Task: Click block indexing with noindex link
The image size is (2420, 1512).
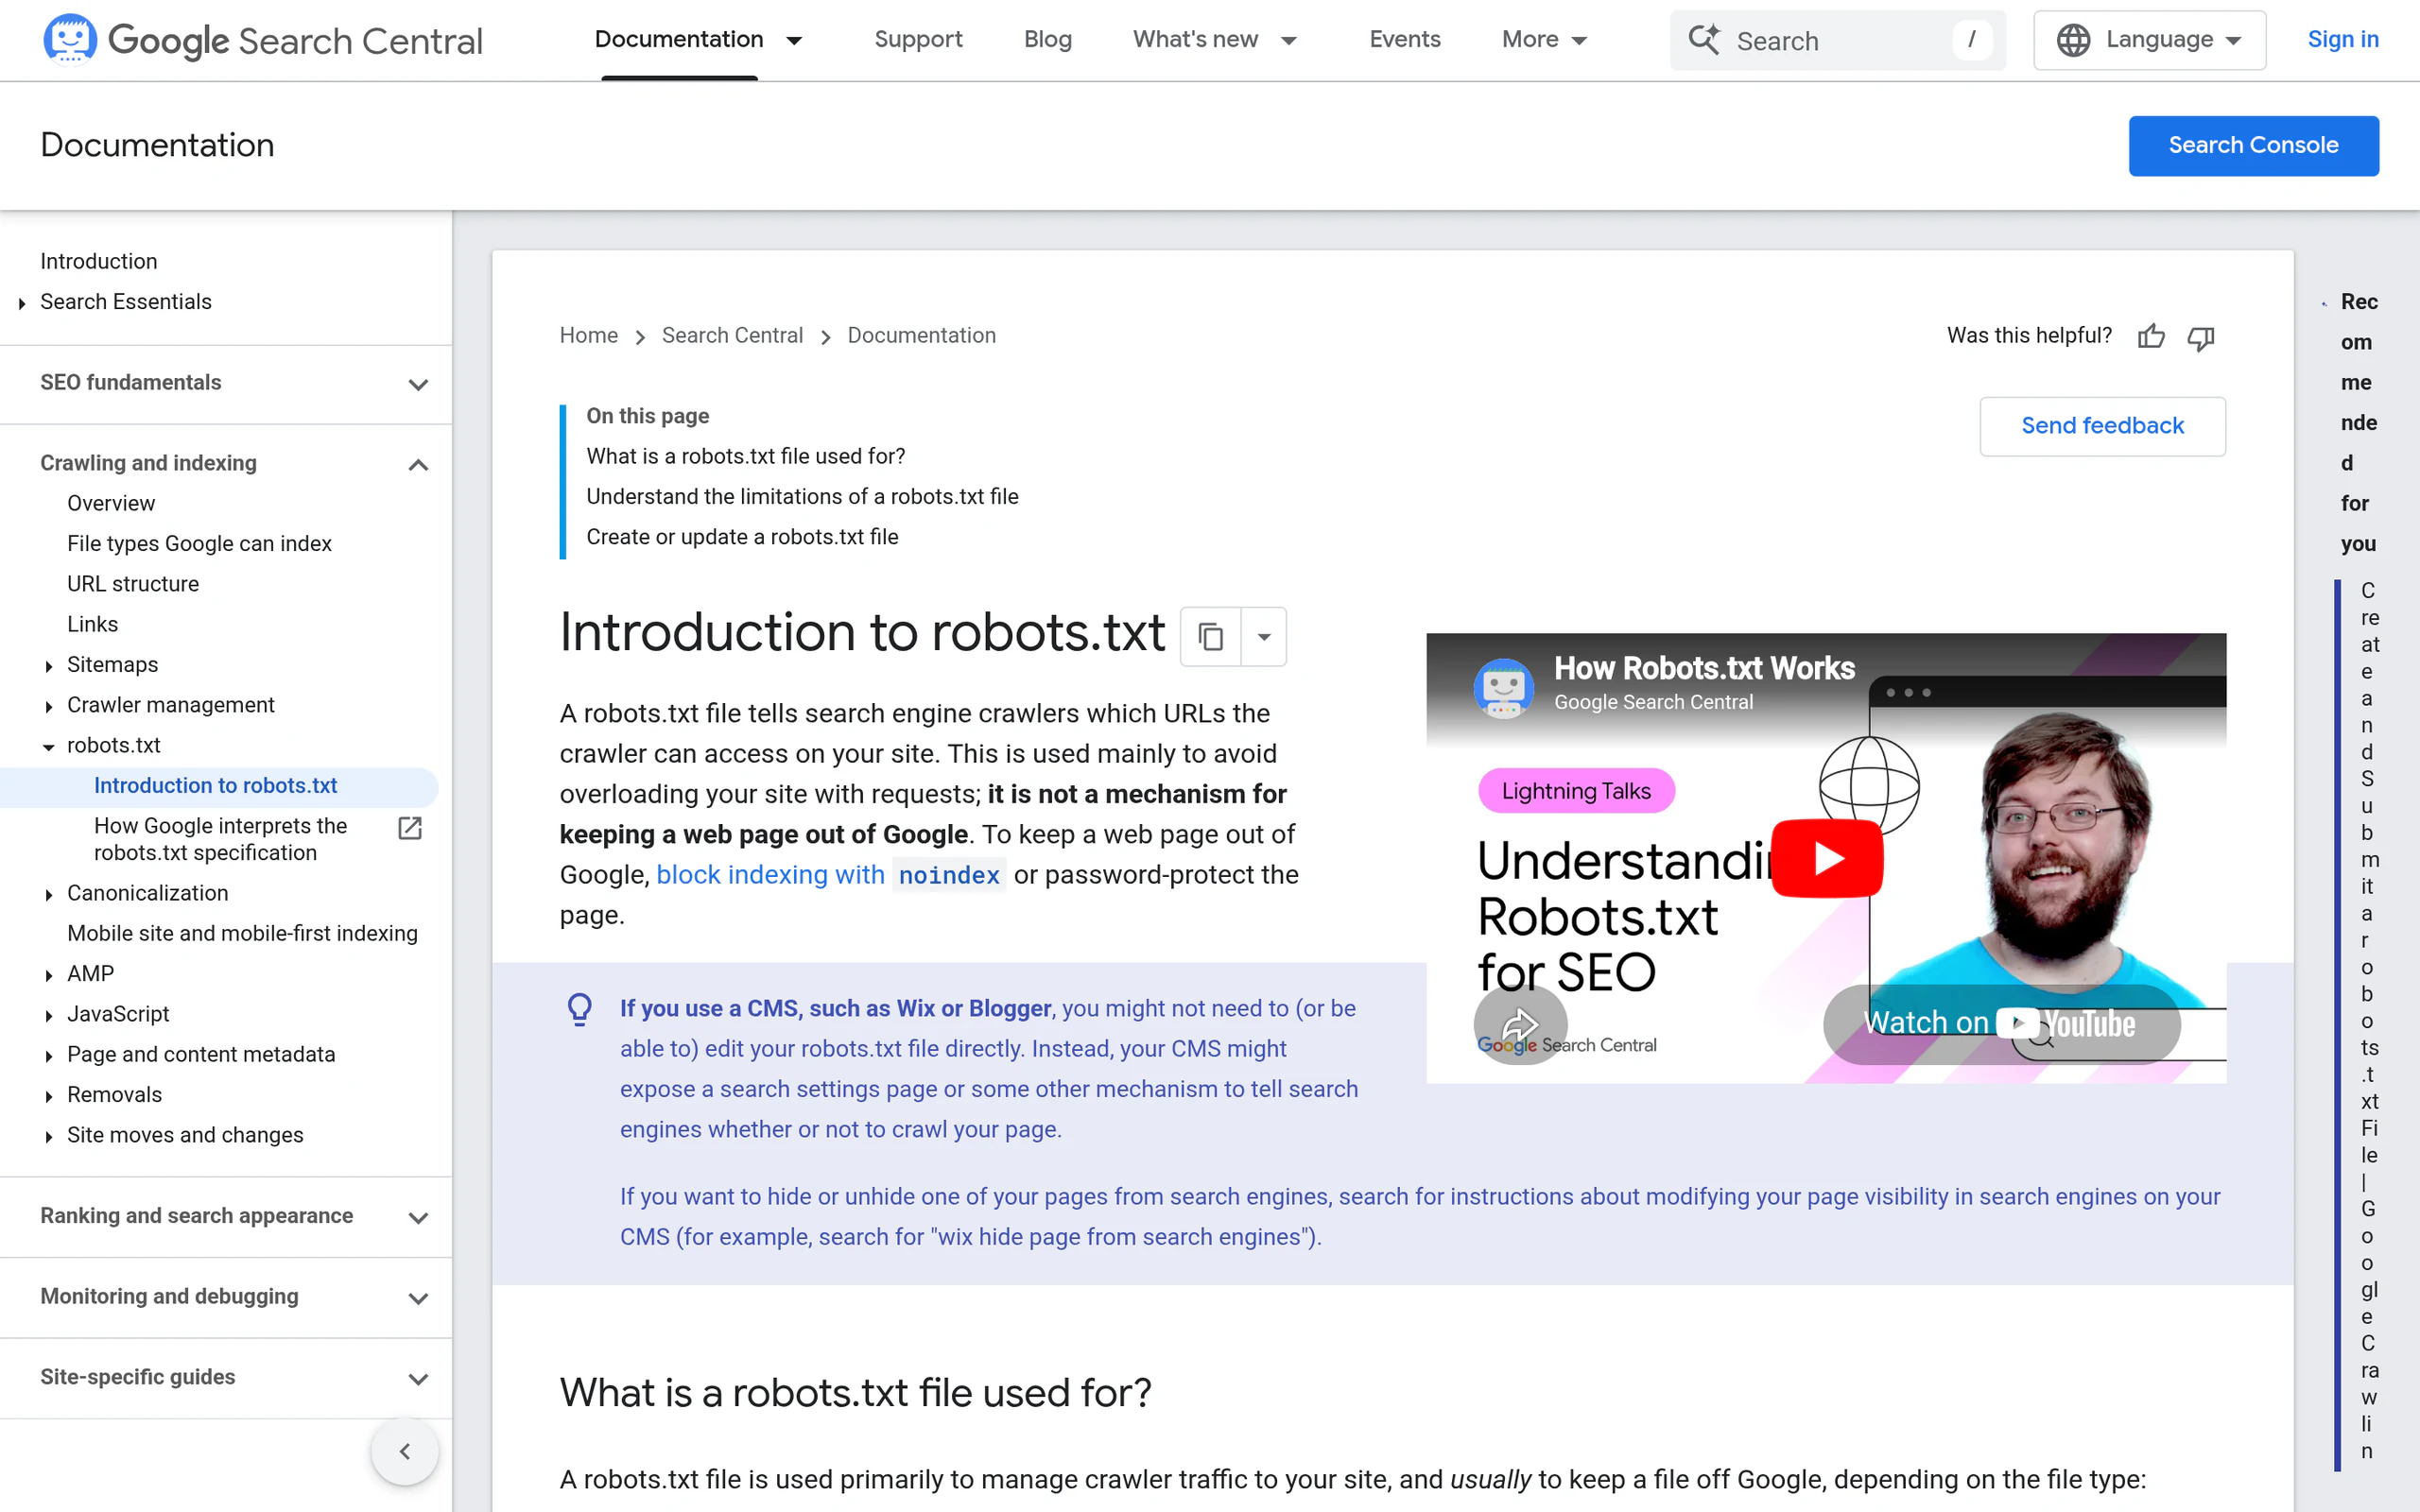Action: [830, 875]
